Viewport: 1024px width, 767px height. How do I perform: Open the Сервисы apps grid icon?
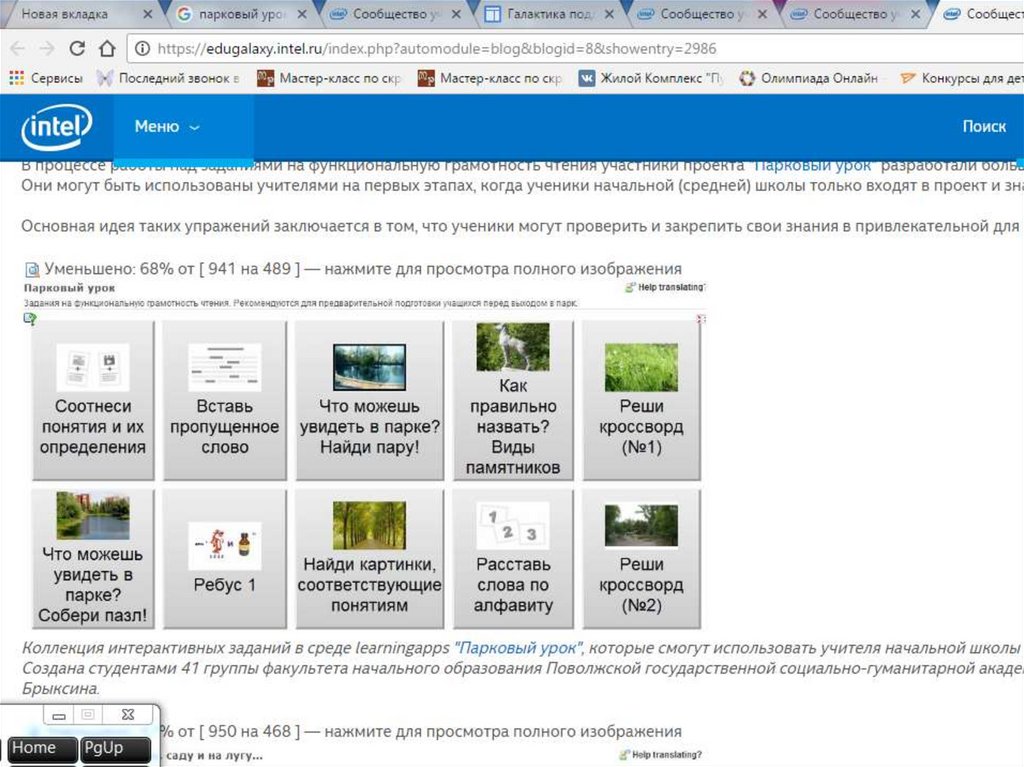click(x=16, y=78)
